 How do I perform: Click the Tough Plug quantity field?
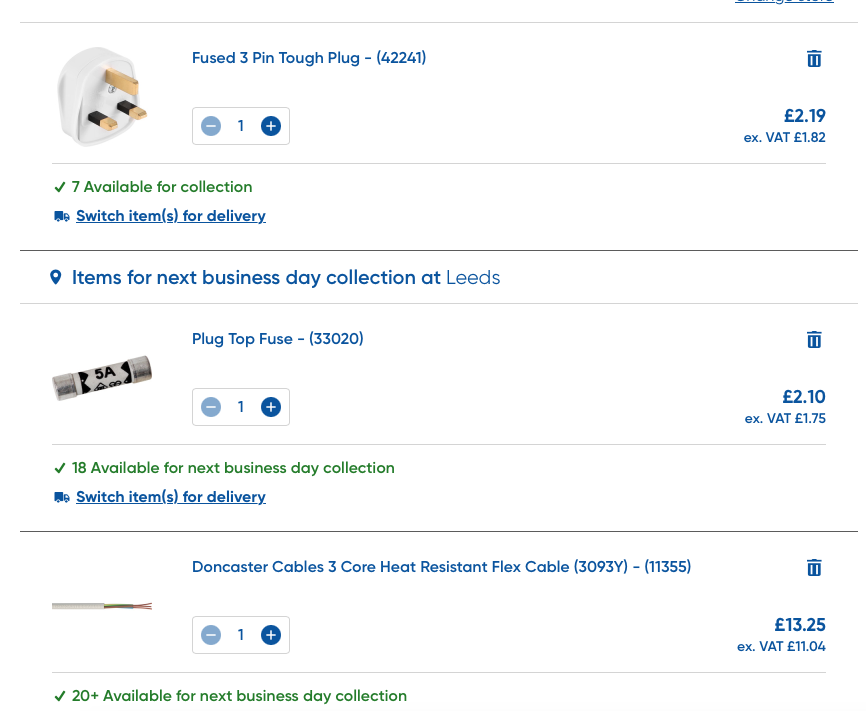240,126
